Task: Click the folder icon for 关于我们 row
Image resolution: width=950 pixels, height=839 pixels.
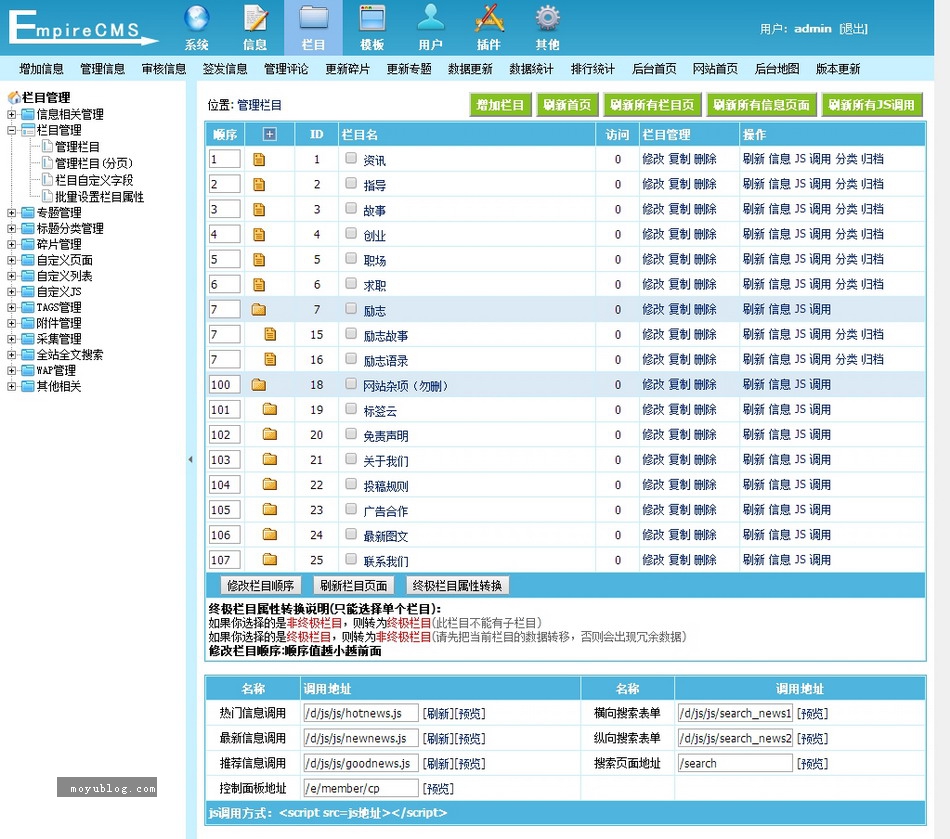Action: (x=270, y=460)
